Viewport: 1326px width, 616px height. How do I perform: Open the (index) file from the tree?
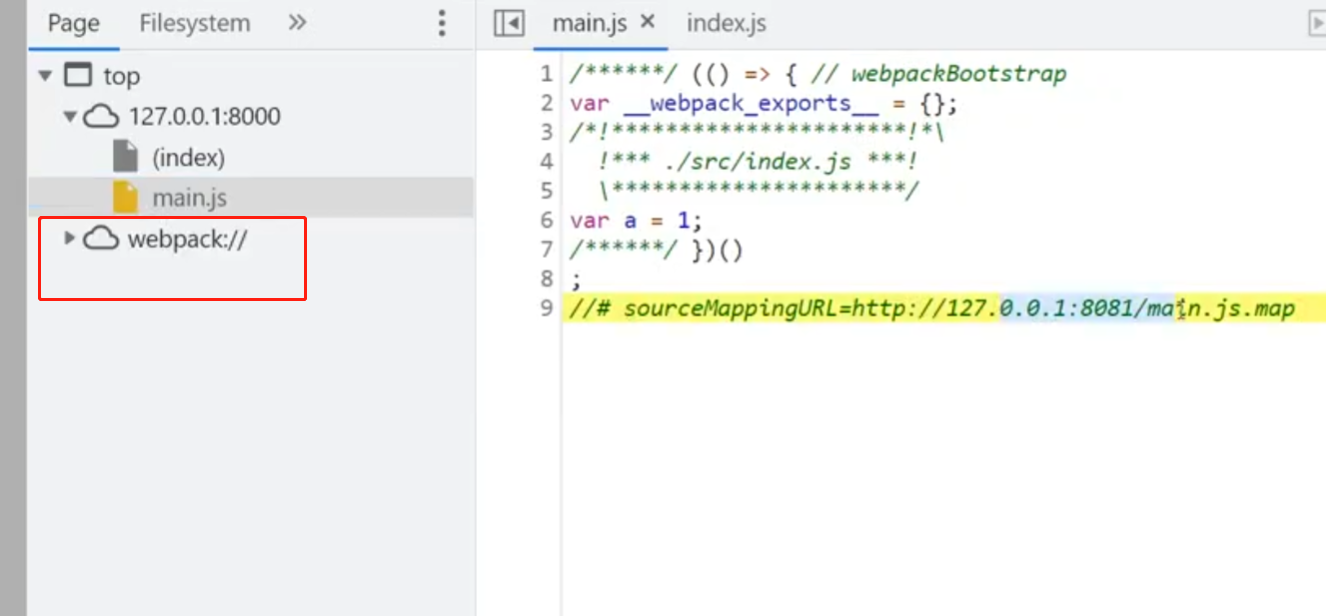188,158
